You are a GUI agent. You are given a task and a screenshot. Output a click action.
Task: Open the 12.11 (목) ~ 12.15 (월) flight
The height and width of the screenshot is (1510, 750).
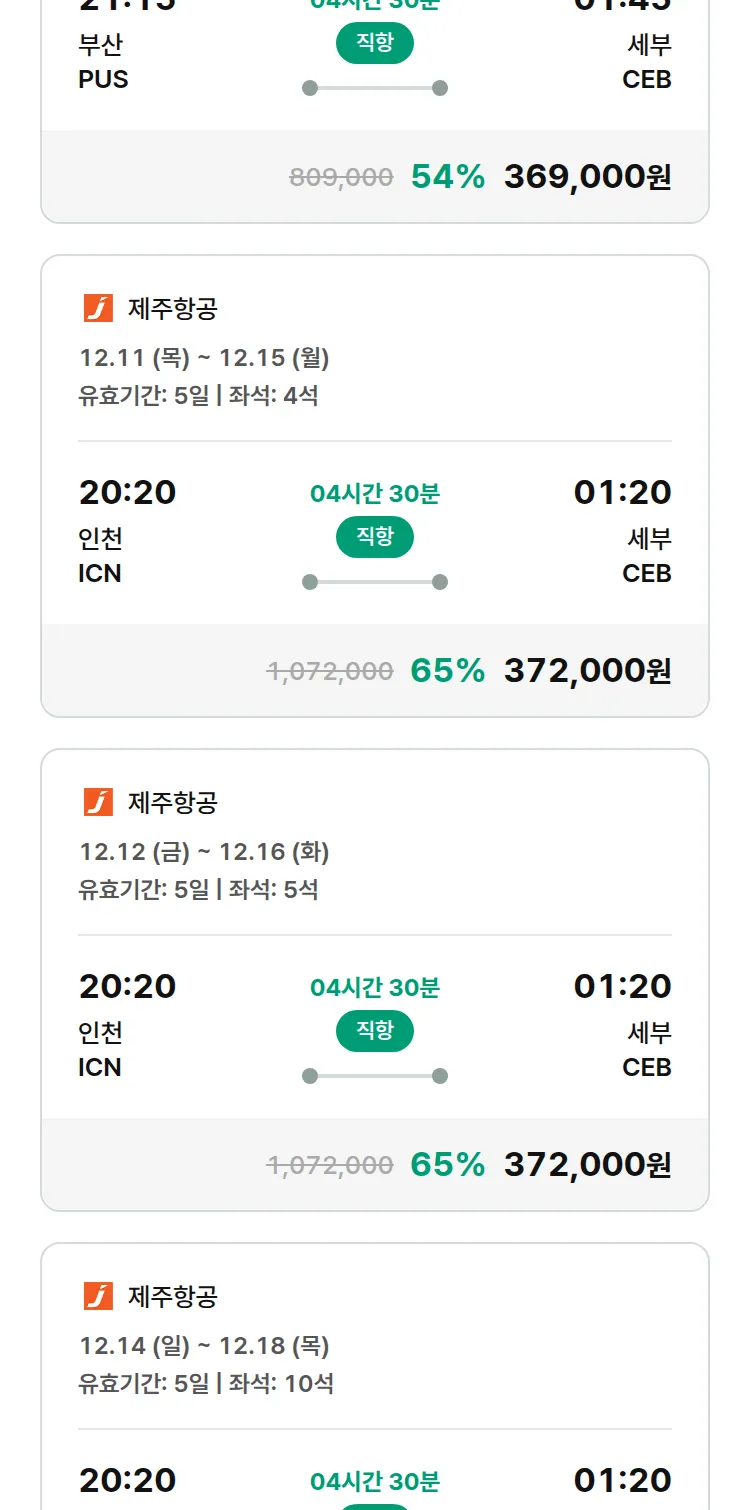204,358
